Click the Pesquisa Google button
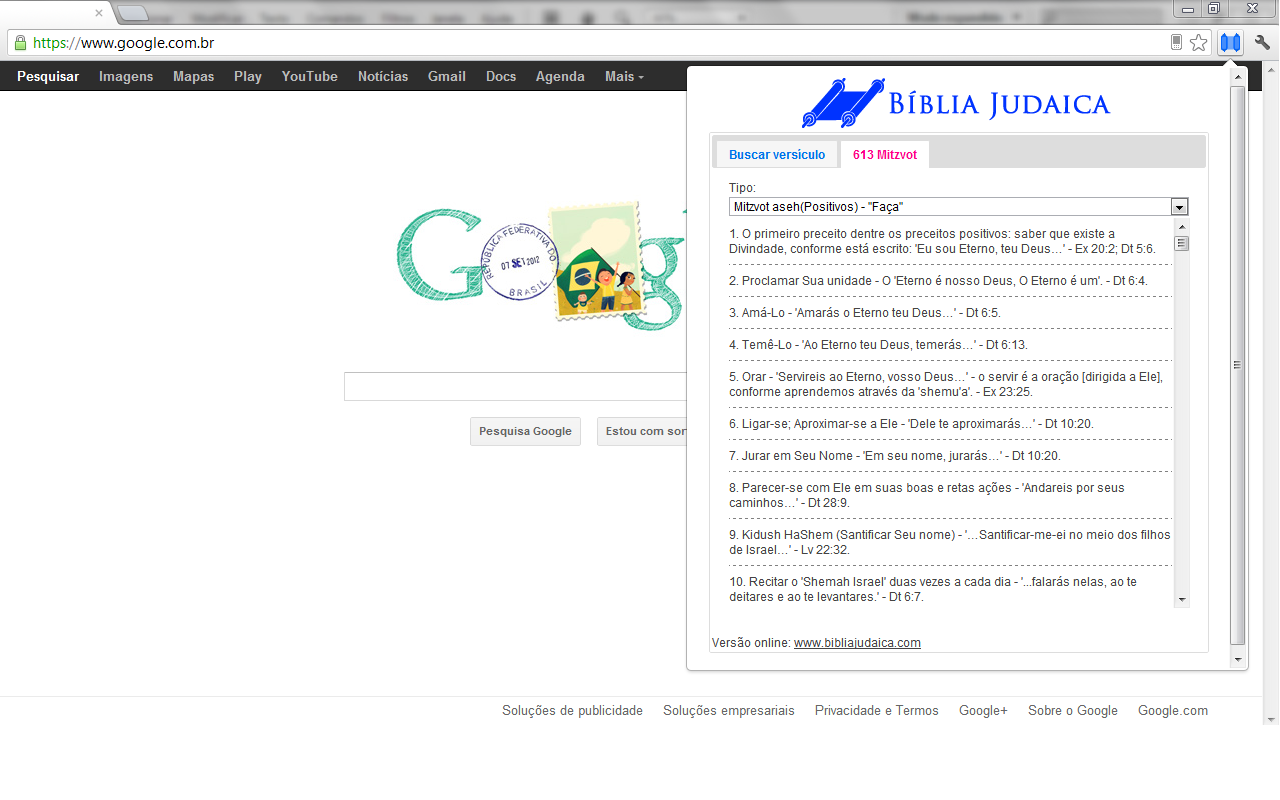The width and height of the screenshot is (1280, 800). click(525, 431)
